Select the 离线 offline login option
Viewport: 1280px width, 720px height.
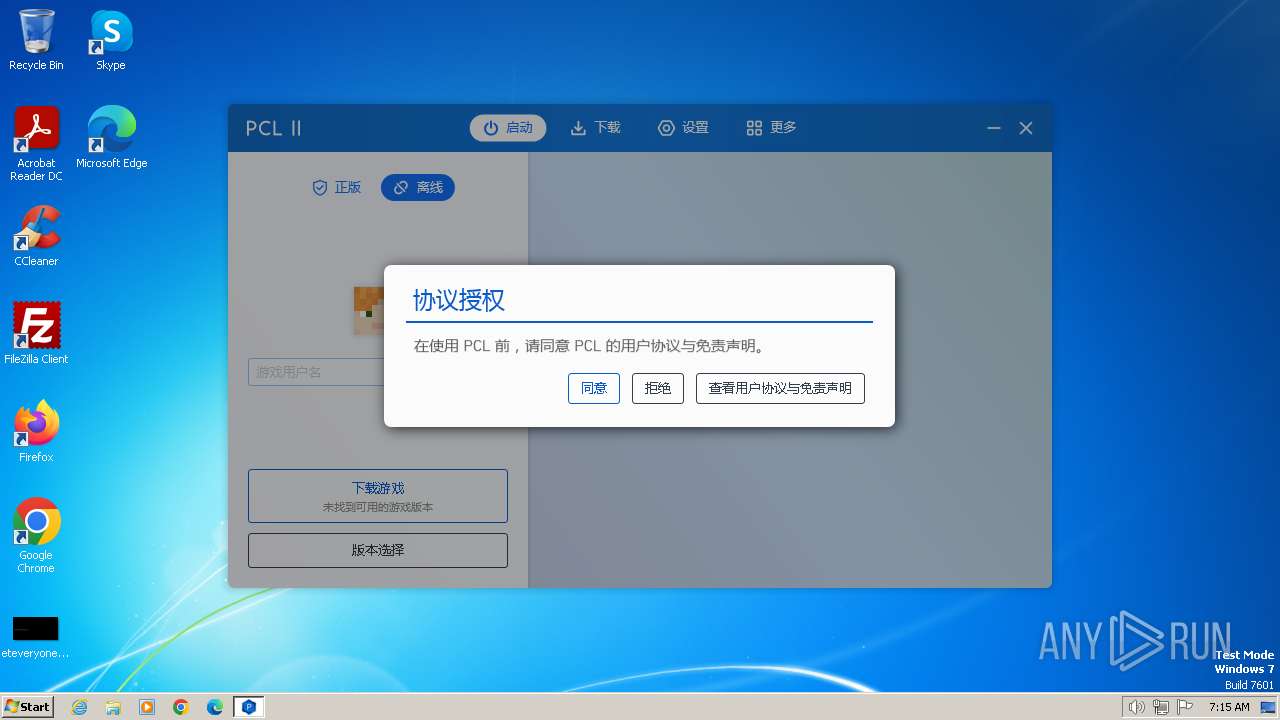[418, 187]
